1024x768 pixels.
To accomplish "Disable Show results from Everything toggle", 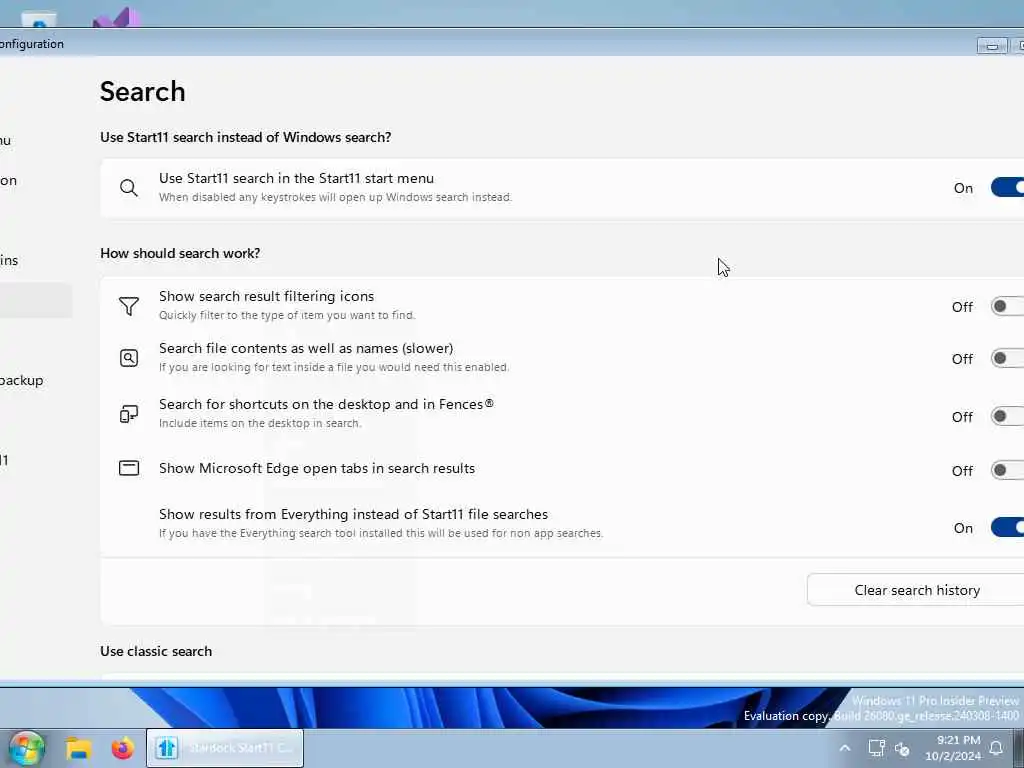I will (1008, 528).
